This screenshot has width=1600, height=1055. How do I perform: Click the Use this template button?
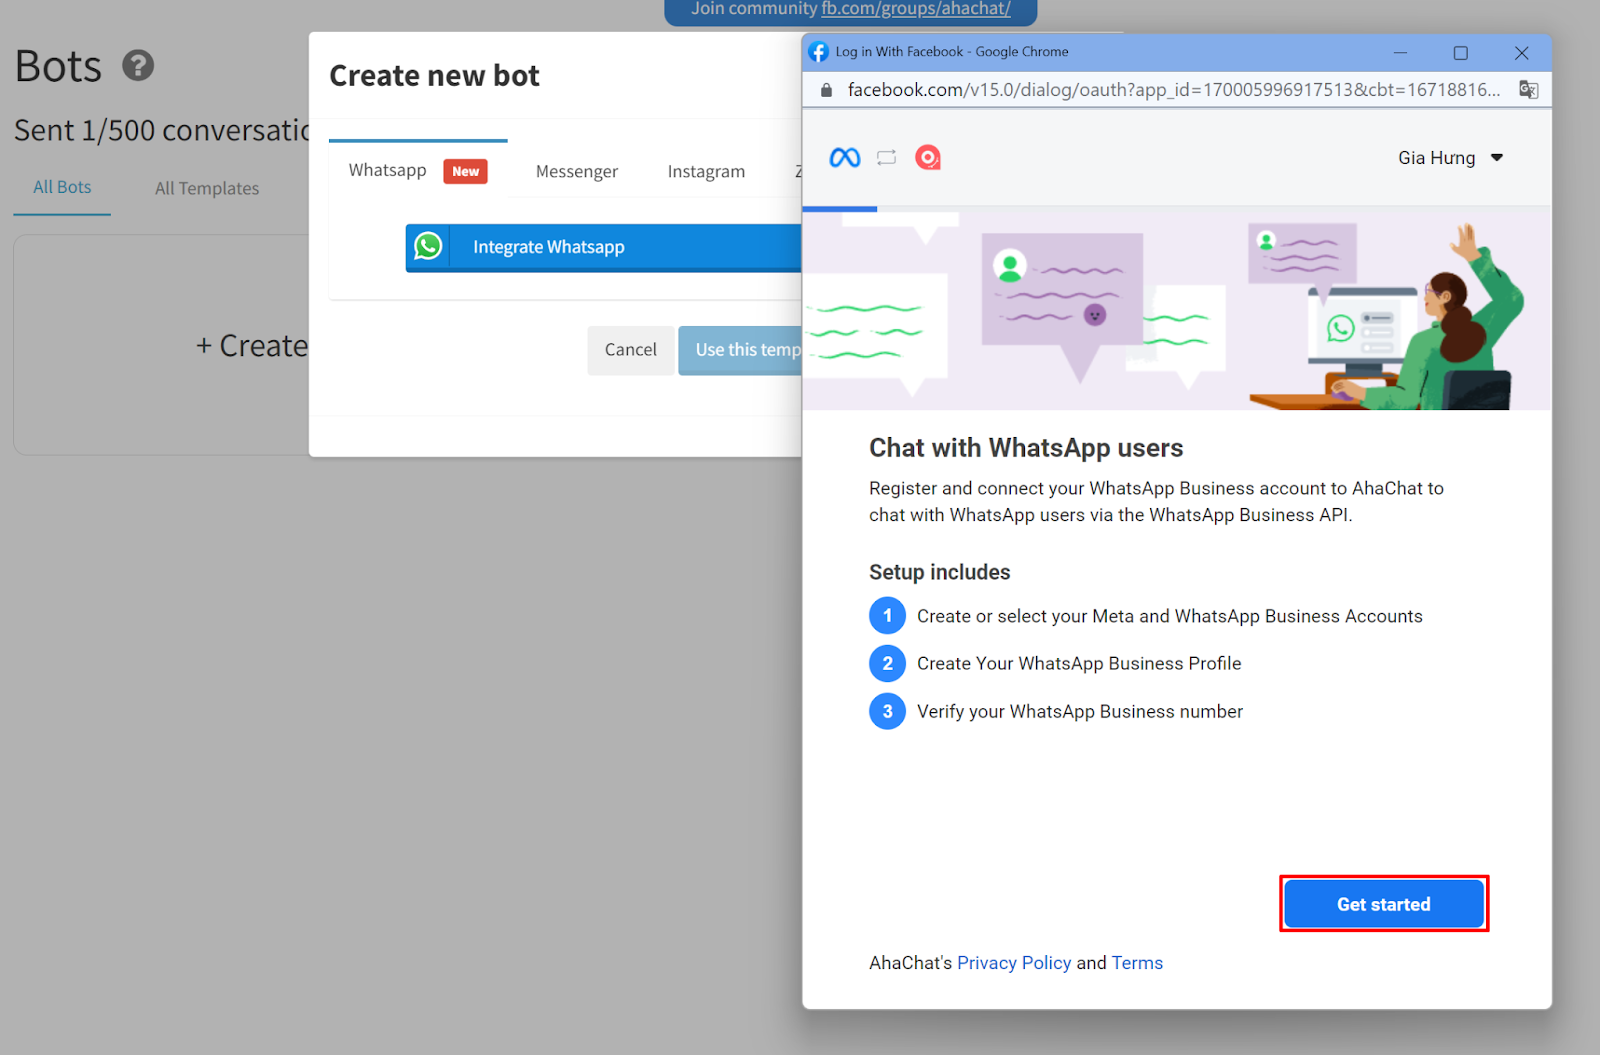tap(741, 350)
